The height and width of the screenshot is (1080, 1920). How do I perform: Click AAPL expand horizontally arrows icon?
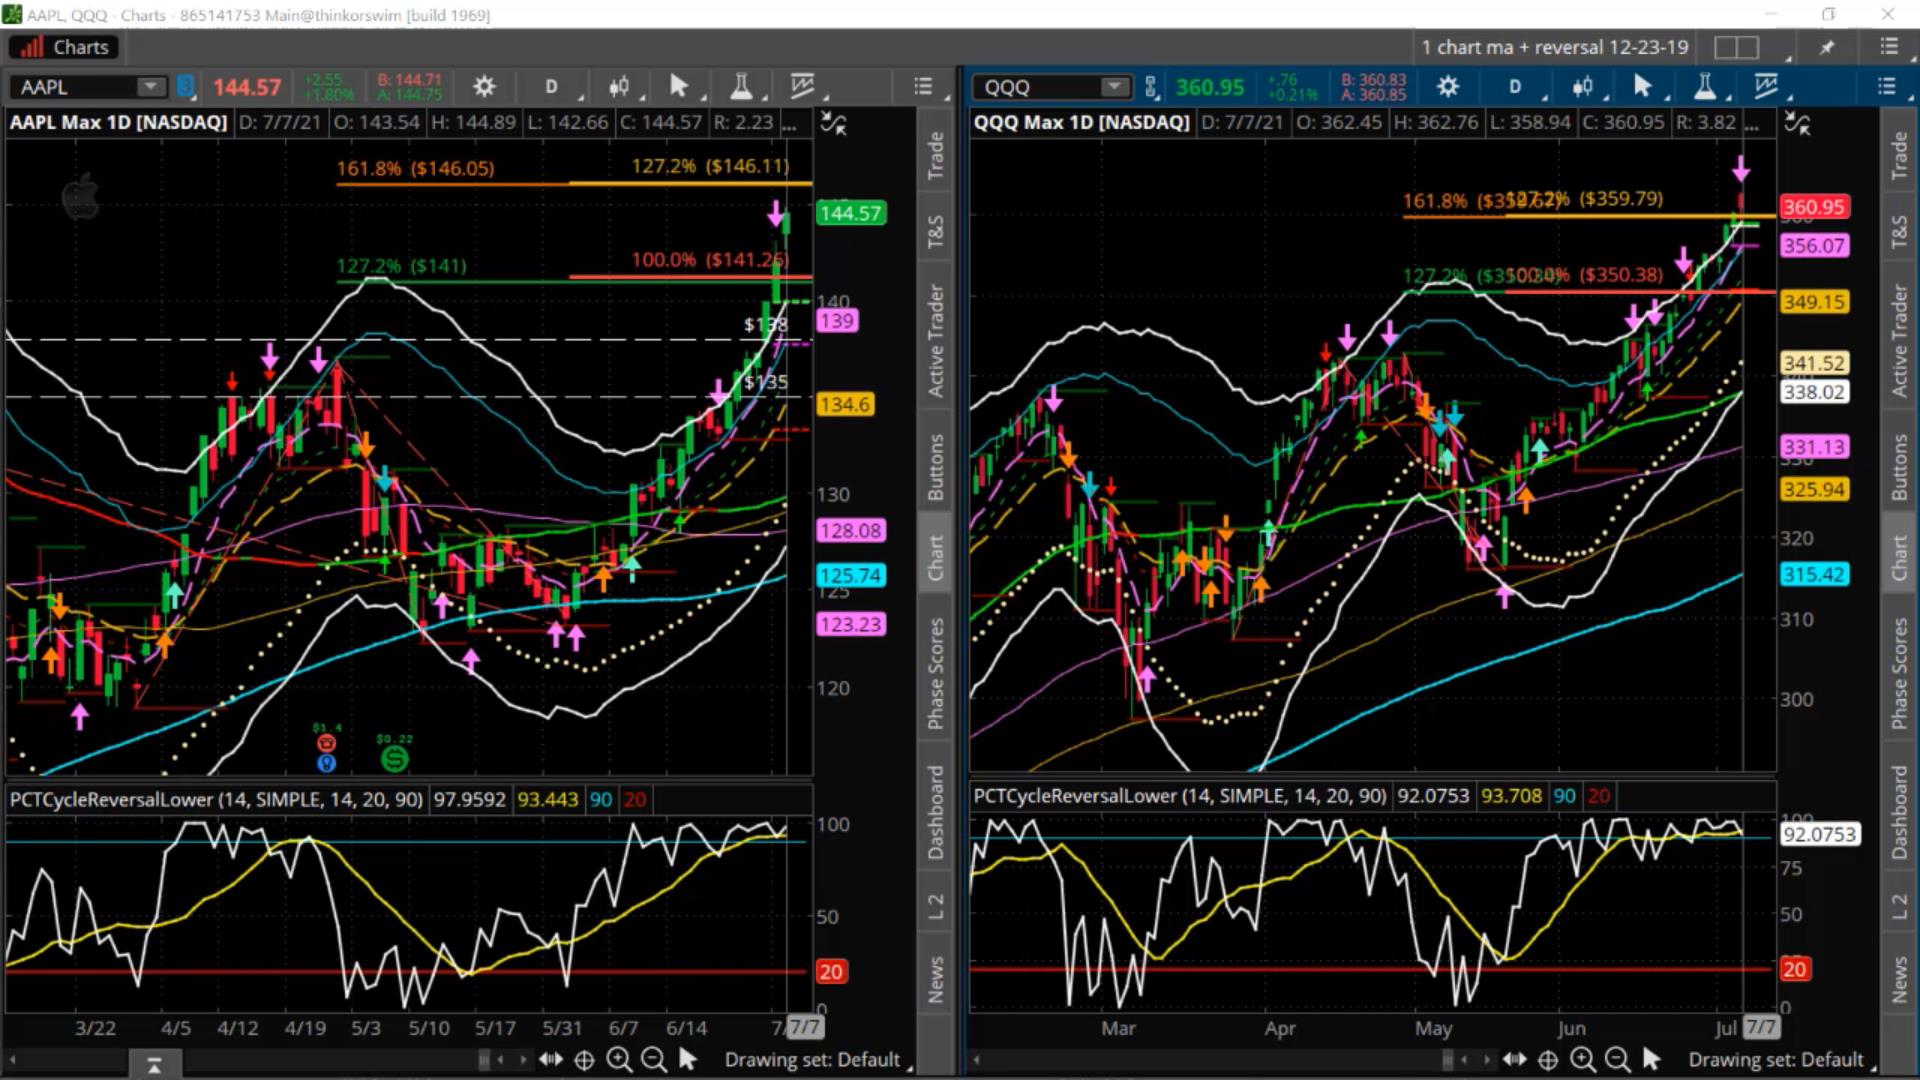(551, 1059)
